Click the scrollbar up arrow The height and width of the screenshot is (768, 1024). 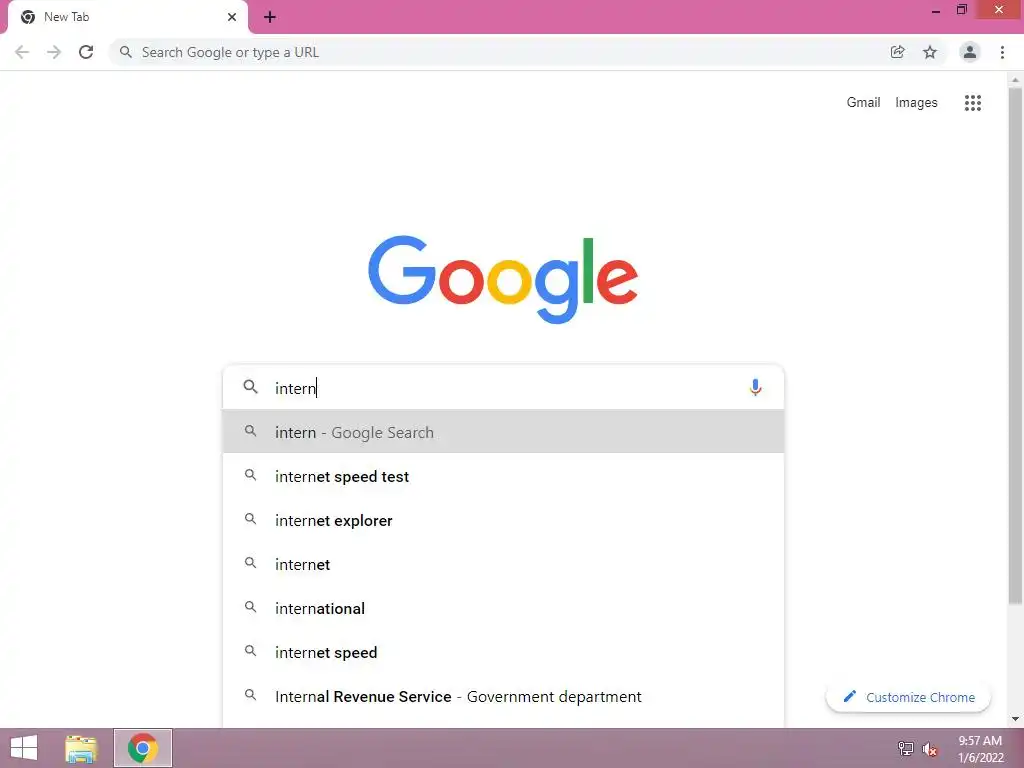tap(1015, 80)
